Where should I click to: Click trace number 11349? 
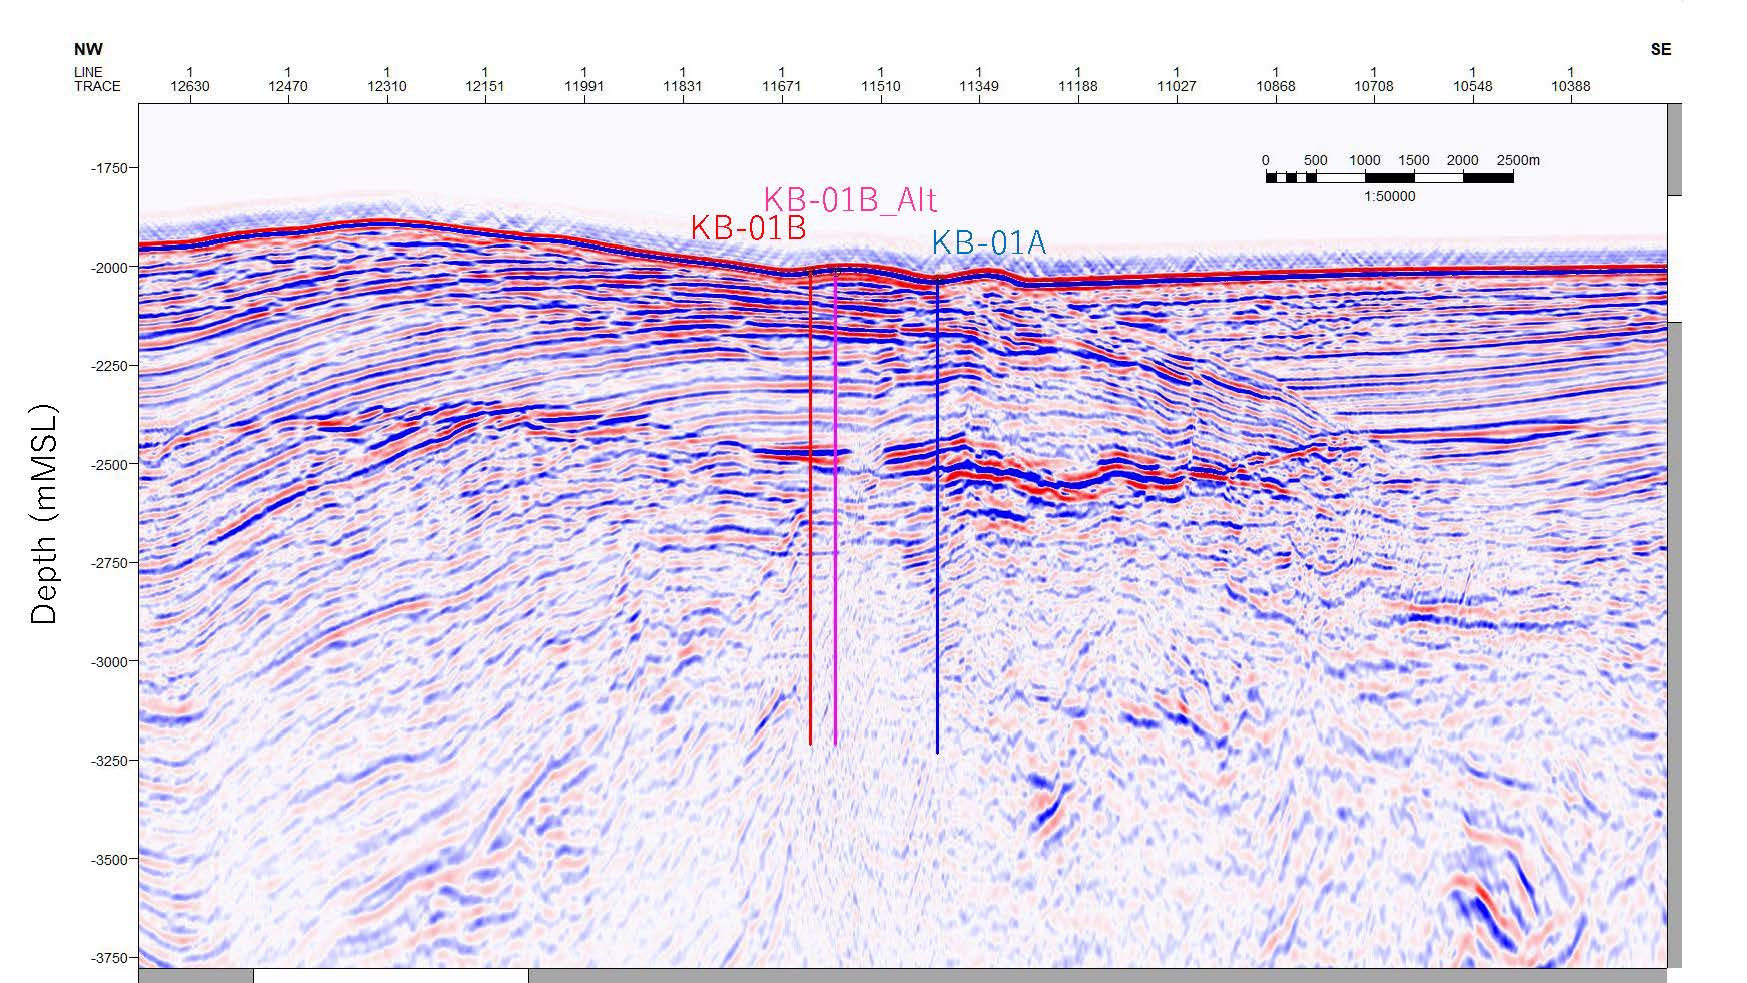coord(979,86)
